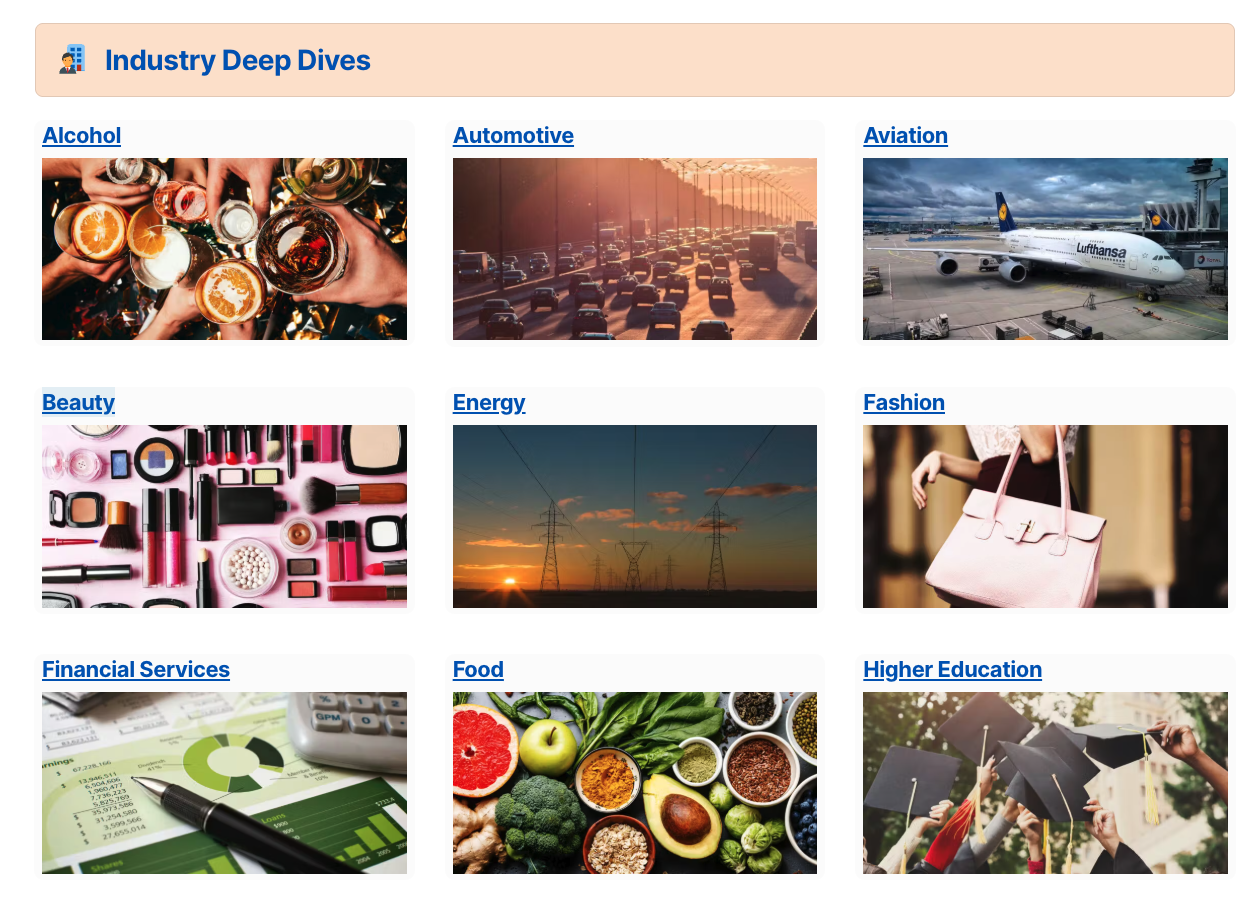Viewport: 1258px width, 906px height.
Task: Open the Alcohol industry link
Action: click(82, 136)
